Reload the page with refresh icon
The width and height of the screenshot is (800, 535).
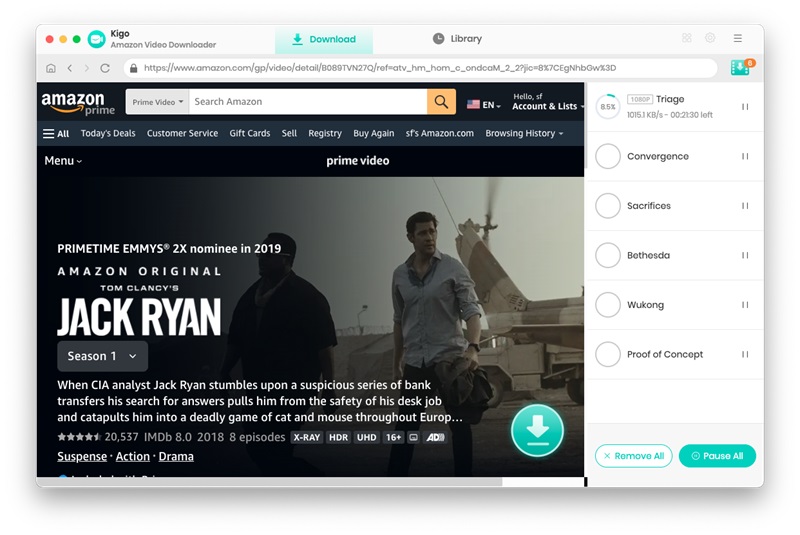point(105,68)
